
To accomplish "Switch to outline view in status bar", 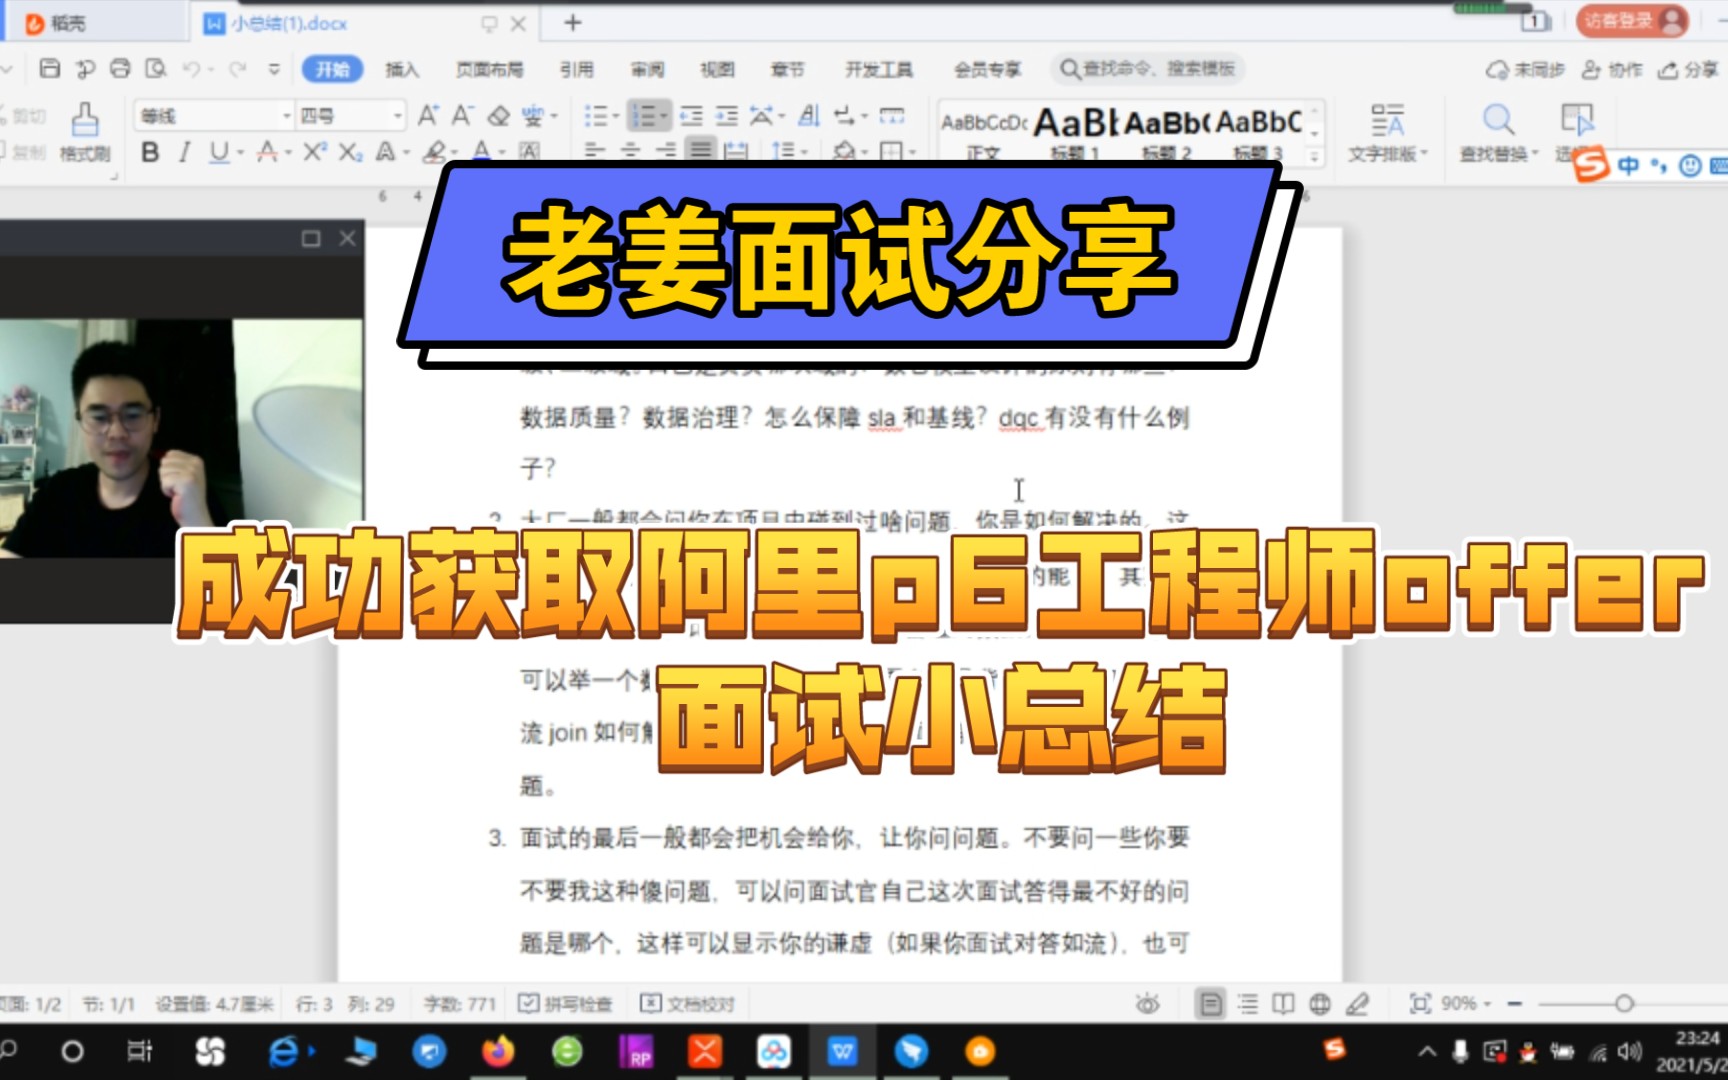I will point(1248,1003).
